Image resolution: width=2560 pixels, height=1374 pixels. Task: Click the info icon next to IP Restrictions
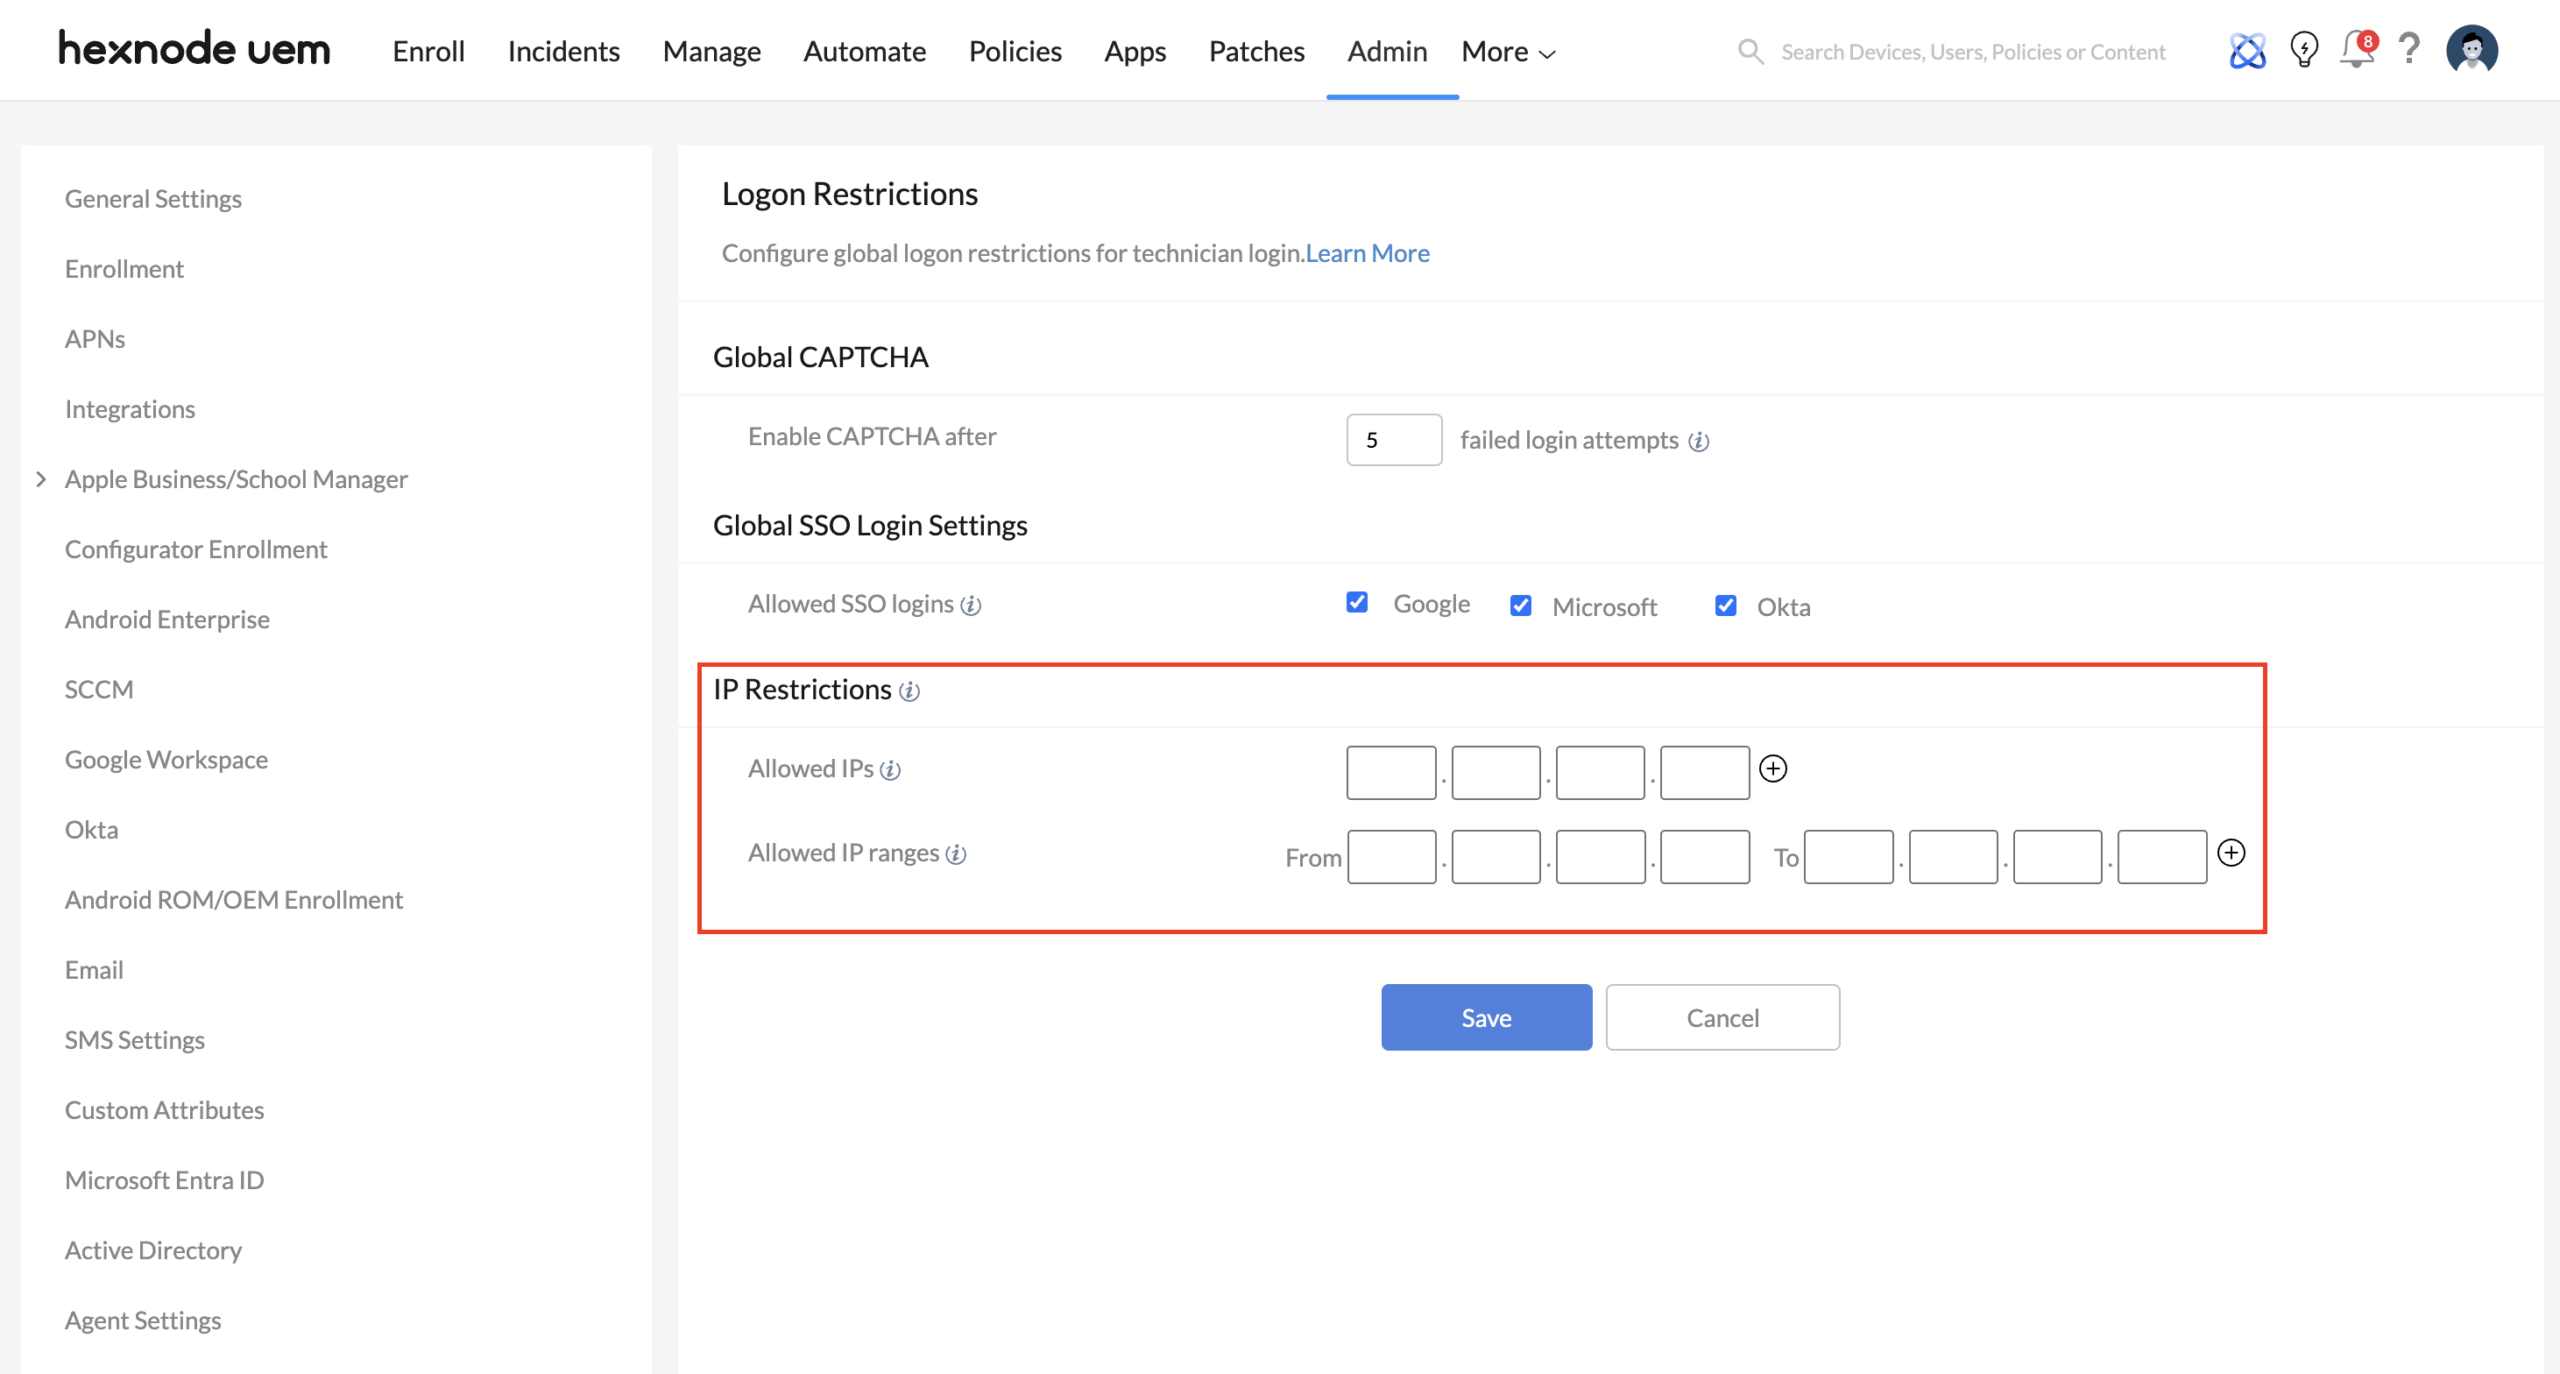click(909, 691)
